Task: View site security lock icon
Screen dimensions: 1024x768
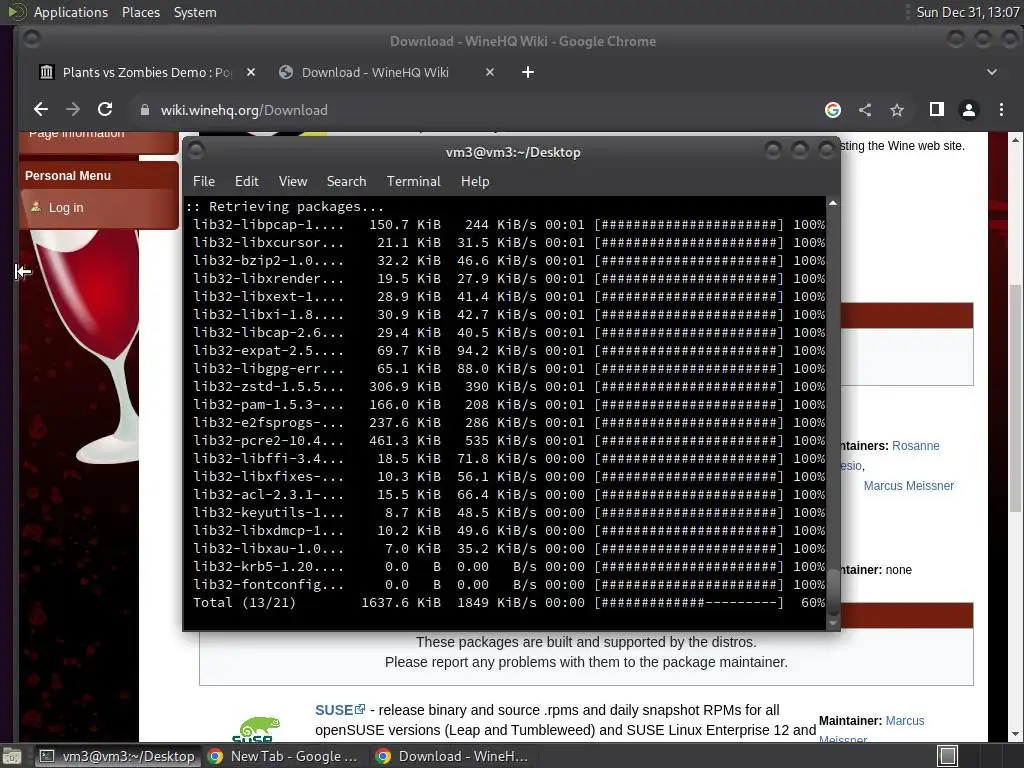Action: 145,110
